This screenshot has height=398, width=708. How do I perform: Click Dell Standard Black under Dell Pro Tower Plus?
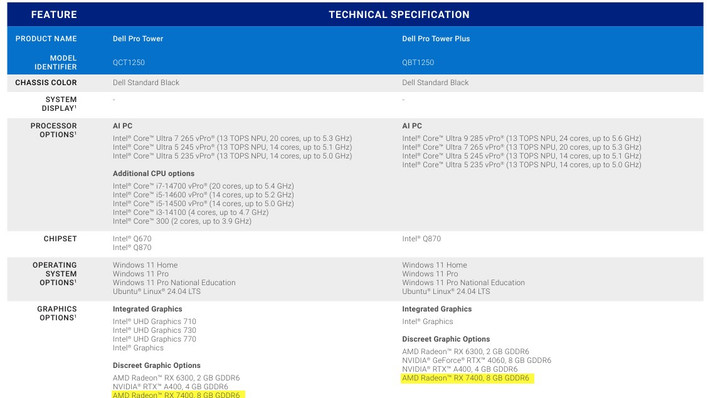point(435,83)
